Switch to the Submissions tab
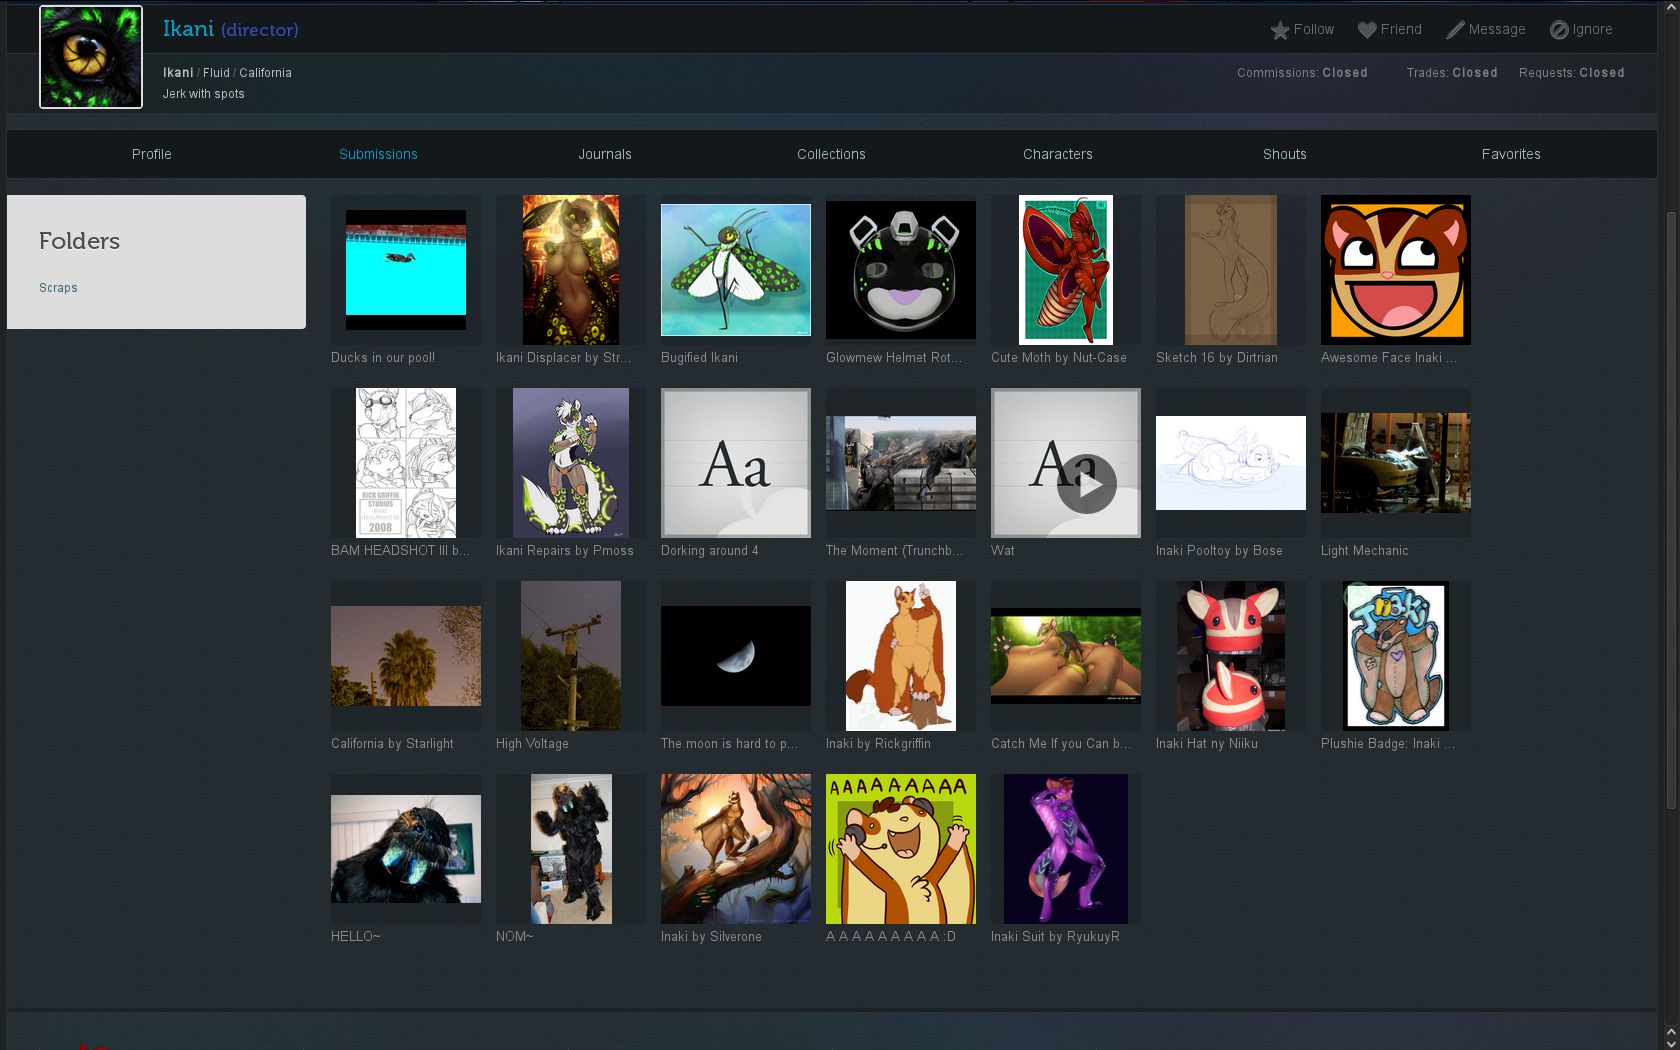The height and width of the screenshot is (1050, 1680). [x=378, y=154]
